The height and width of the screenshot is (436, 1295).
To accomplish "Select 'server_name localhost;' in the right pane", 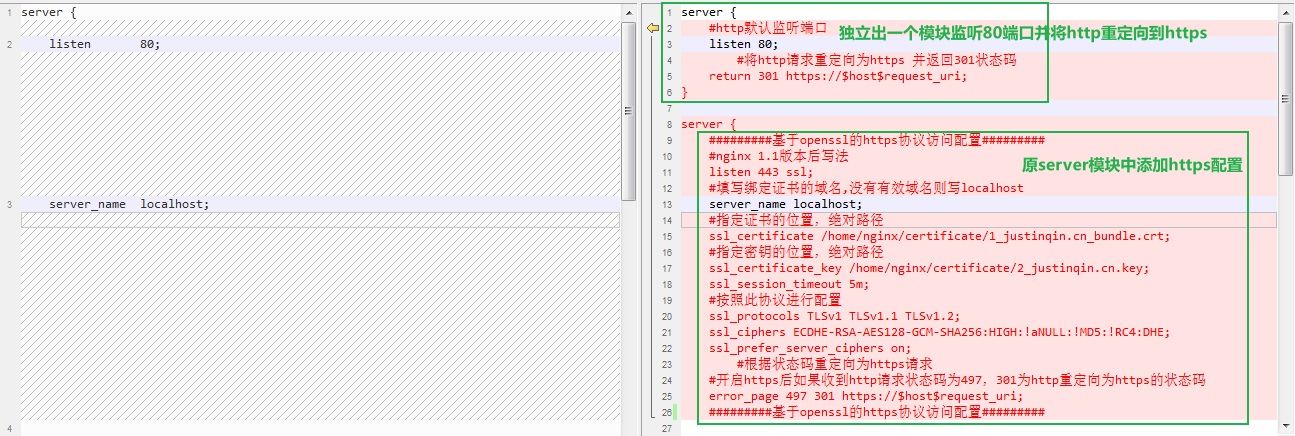I will coord(785,204).
